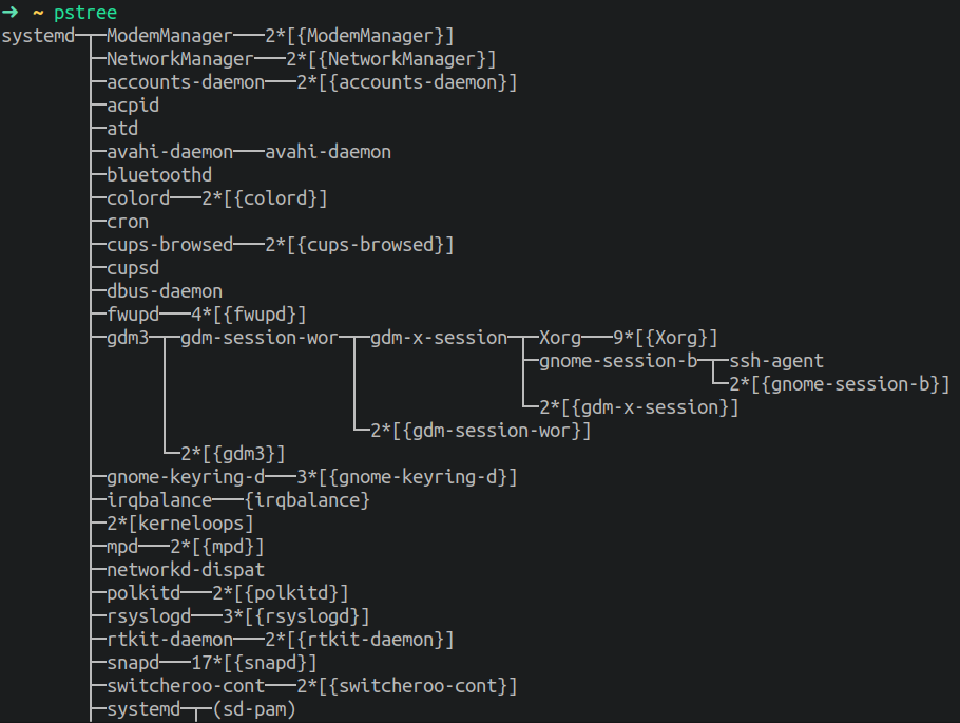This screenshot has width=960, height=723.
Task: Select the (sd-pam) child entry
Action: coord(254,710)
